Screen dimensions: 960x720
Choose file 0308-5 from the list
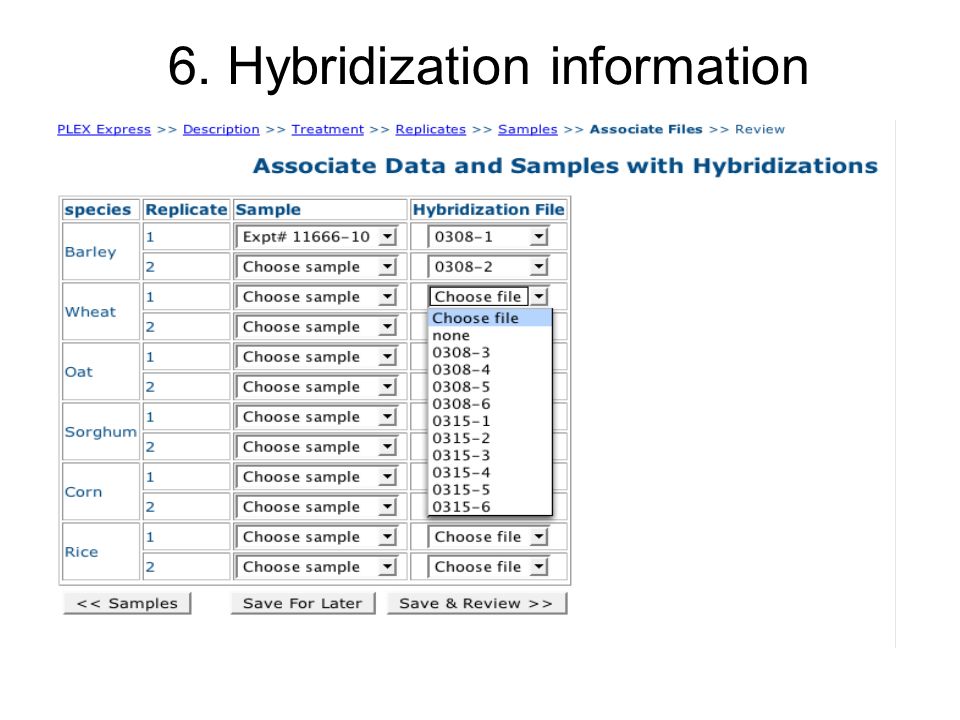(490, 386)
